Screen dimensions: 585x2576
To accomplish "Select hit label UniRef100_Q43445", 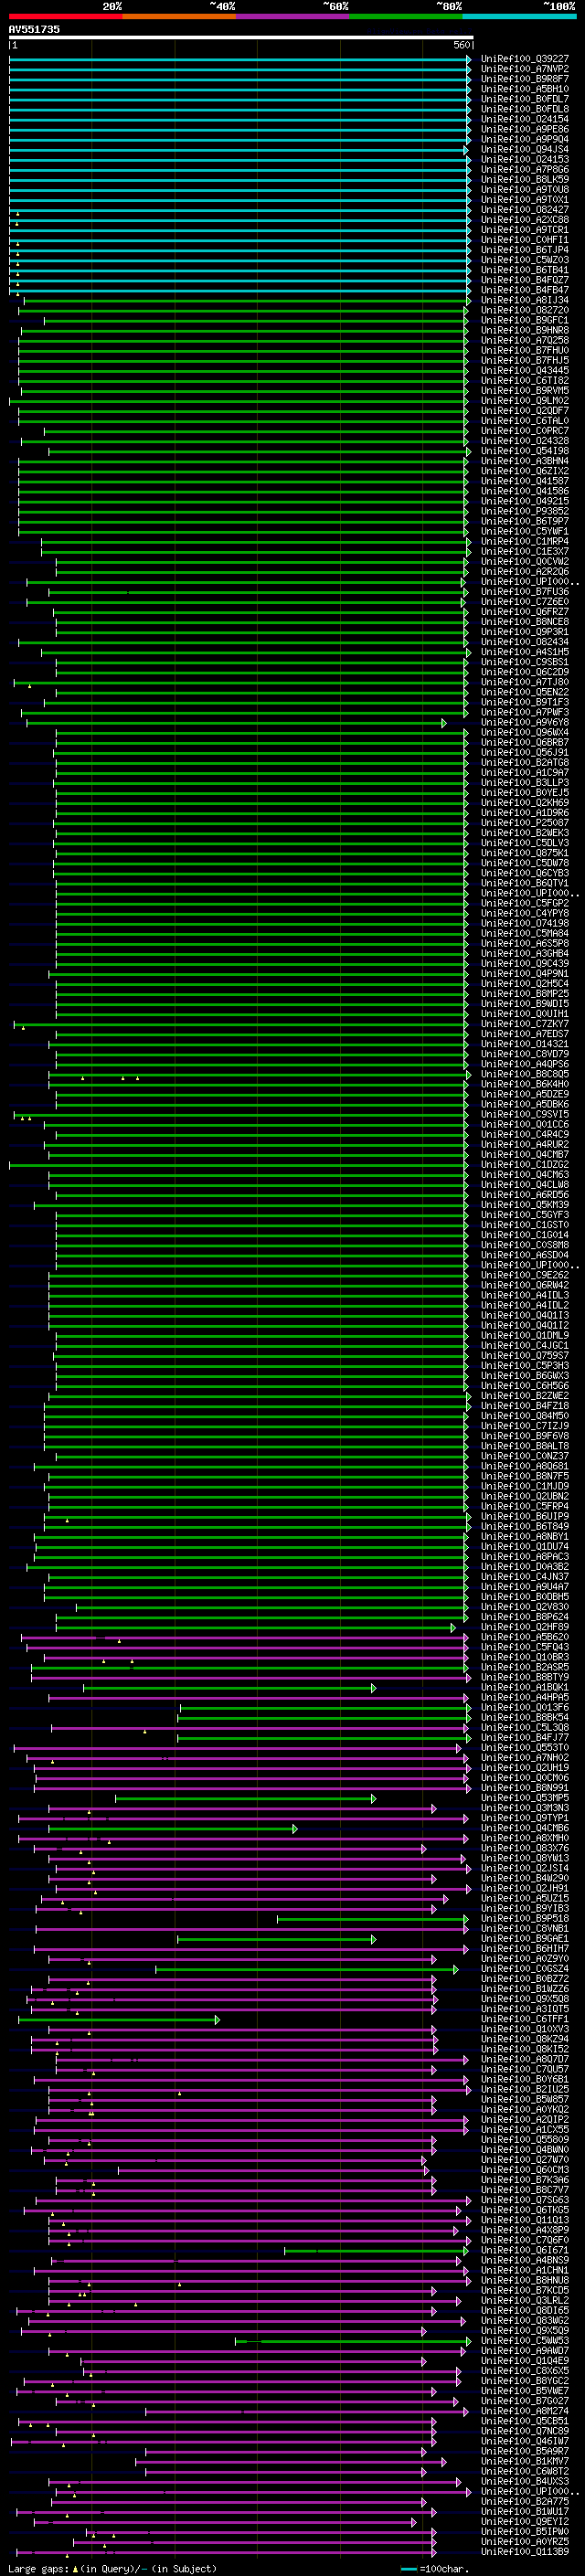I will pos(525,371).
